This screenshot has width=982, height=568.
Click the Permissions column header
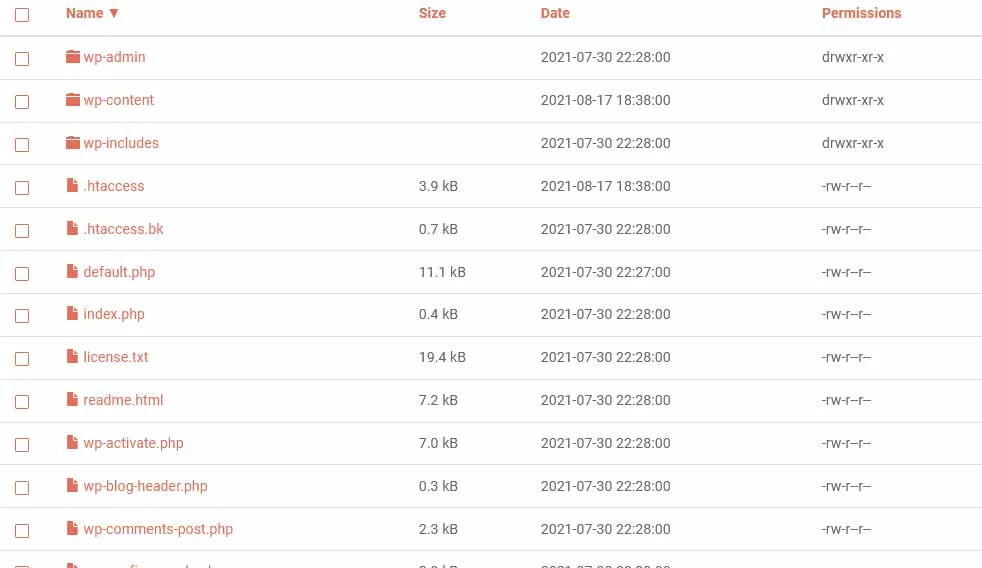click(x=861, y=13)
